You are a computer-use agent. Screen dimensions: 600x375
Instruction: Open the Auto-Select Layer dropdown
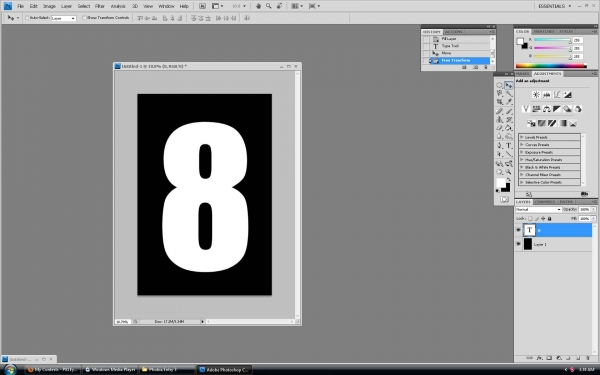[64, 18]
